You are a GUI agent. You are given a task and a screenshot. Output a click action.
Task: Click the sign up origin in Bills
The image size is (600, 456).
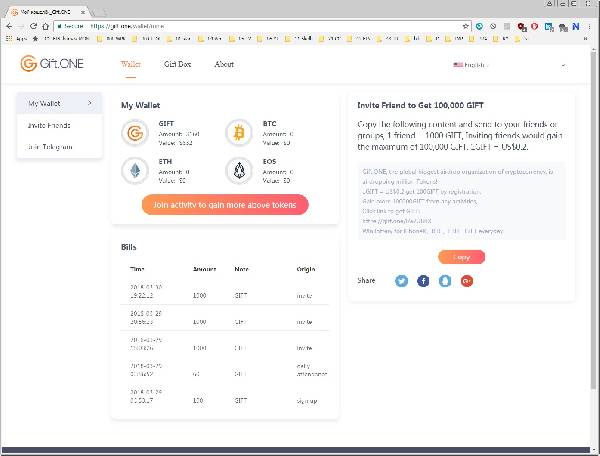click(x=307, y=401)
